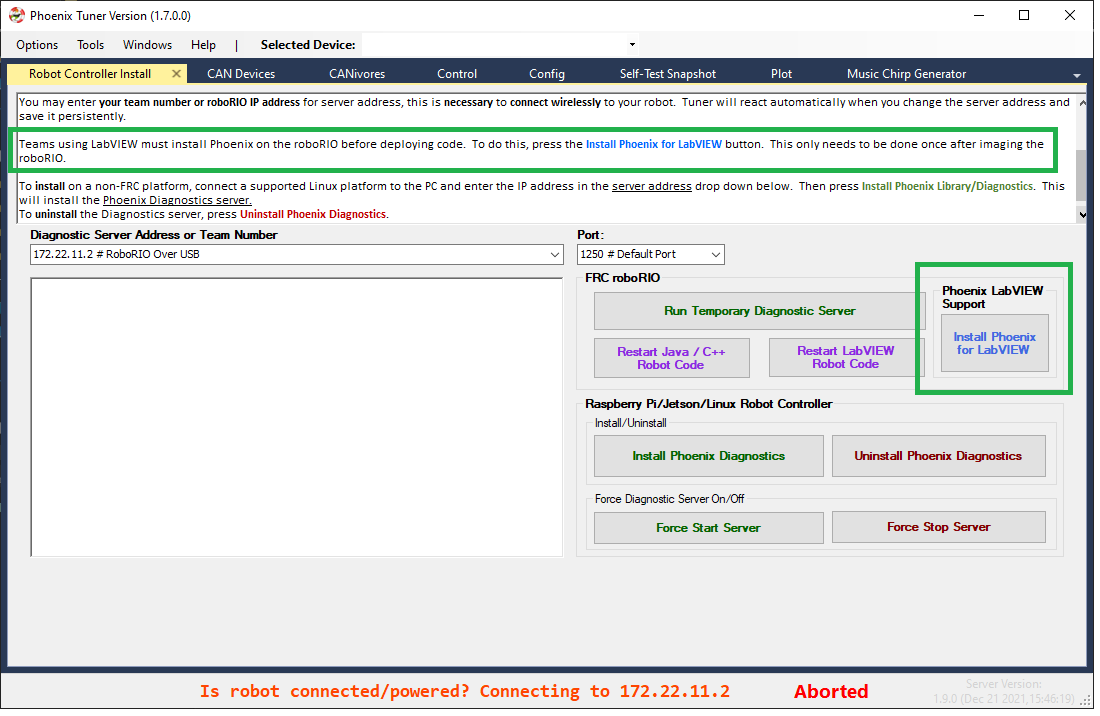Click the empty log output box
Image resolution: width=1100 pixels, height=716 pixels.
coord(297,417)
